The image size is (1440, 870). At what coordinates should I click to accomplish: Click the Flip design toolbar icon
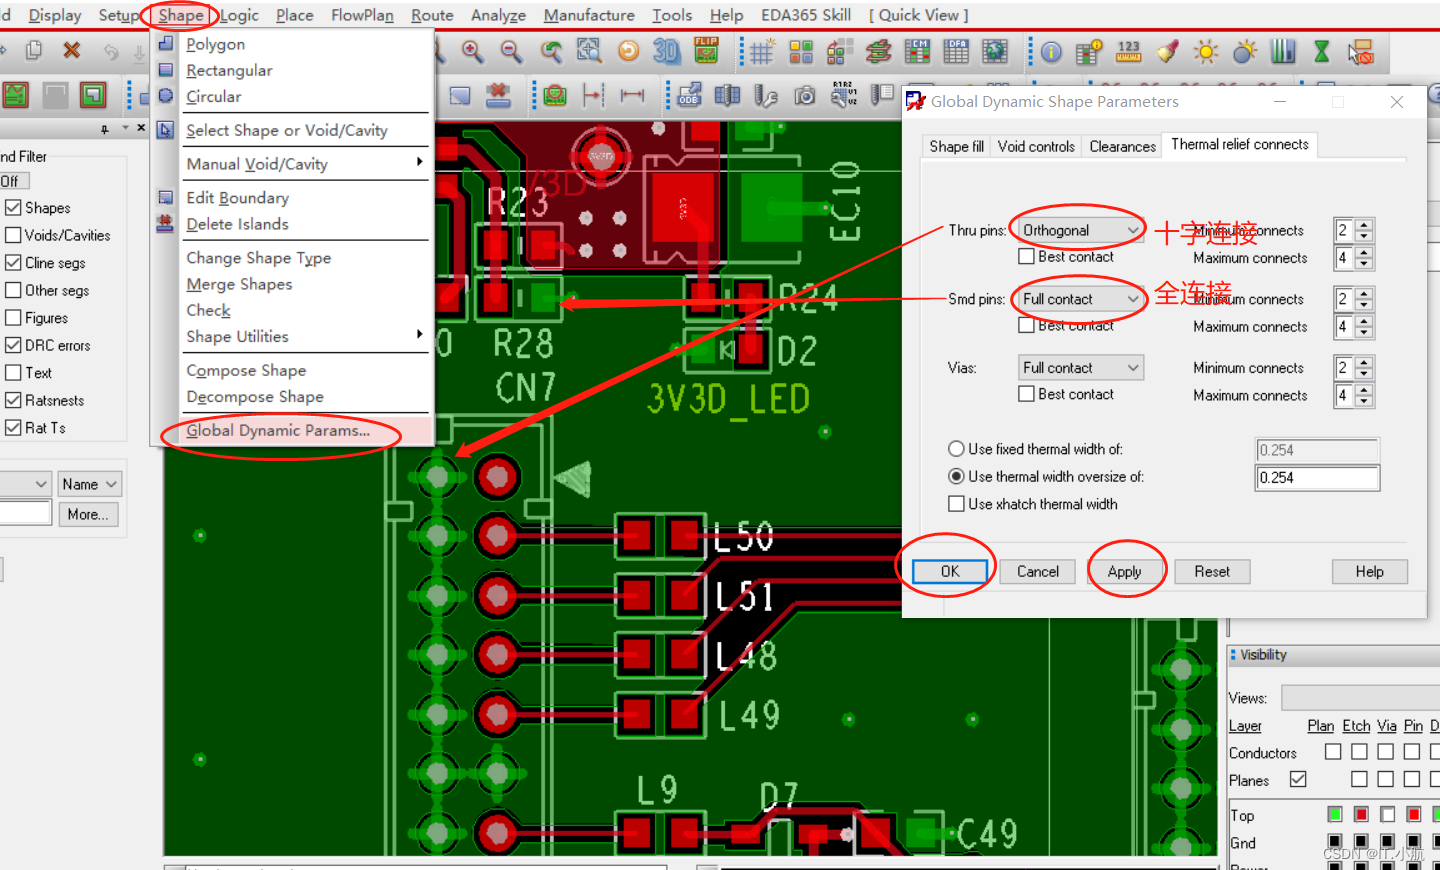(x=706, y=51)
